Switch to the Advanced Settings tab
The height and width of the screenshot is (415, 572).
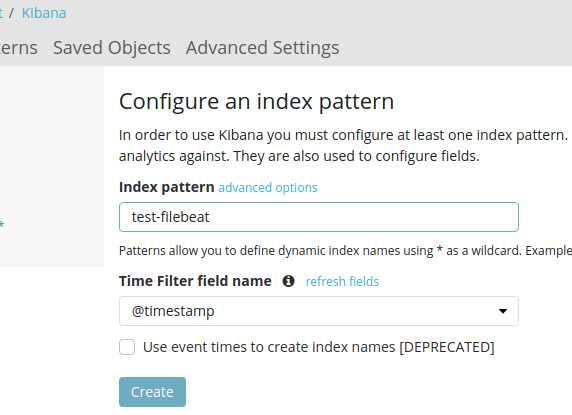[x=263, y=48]
